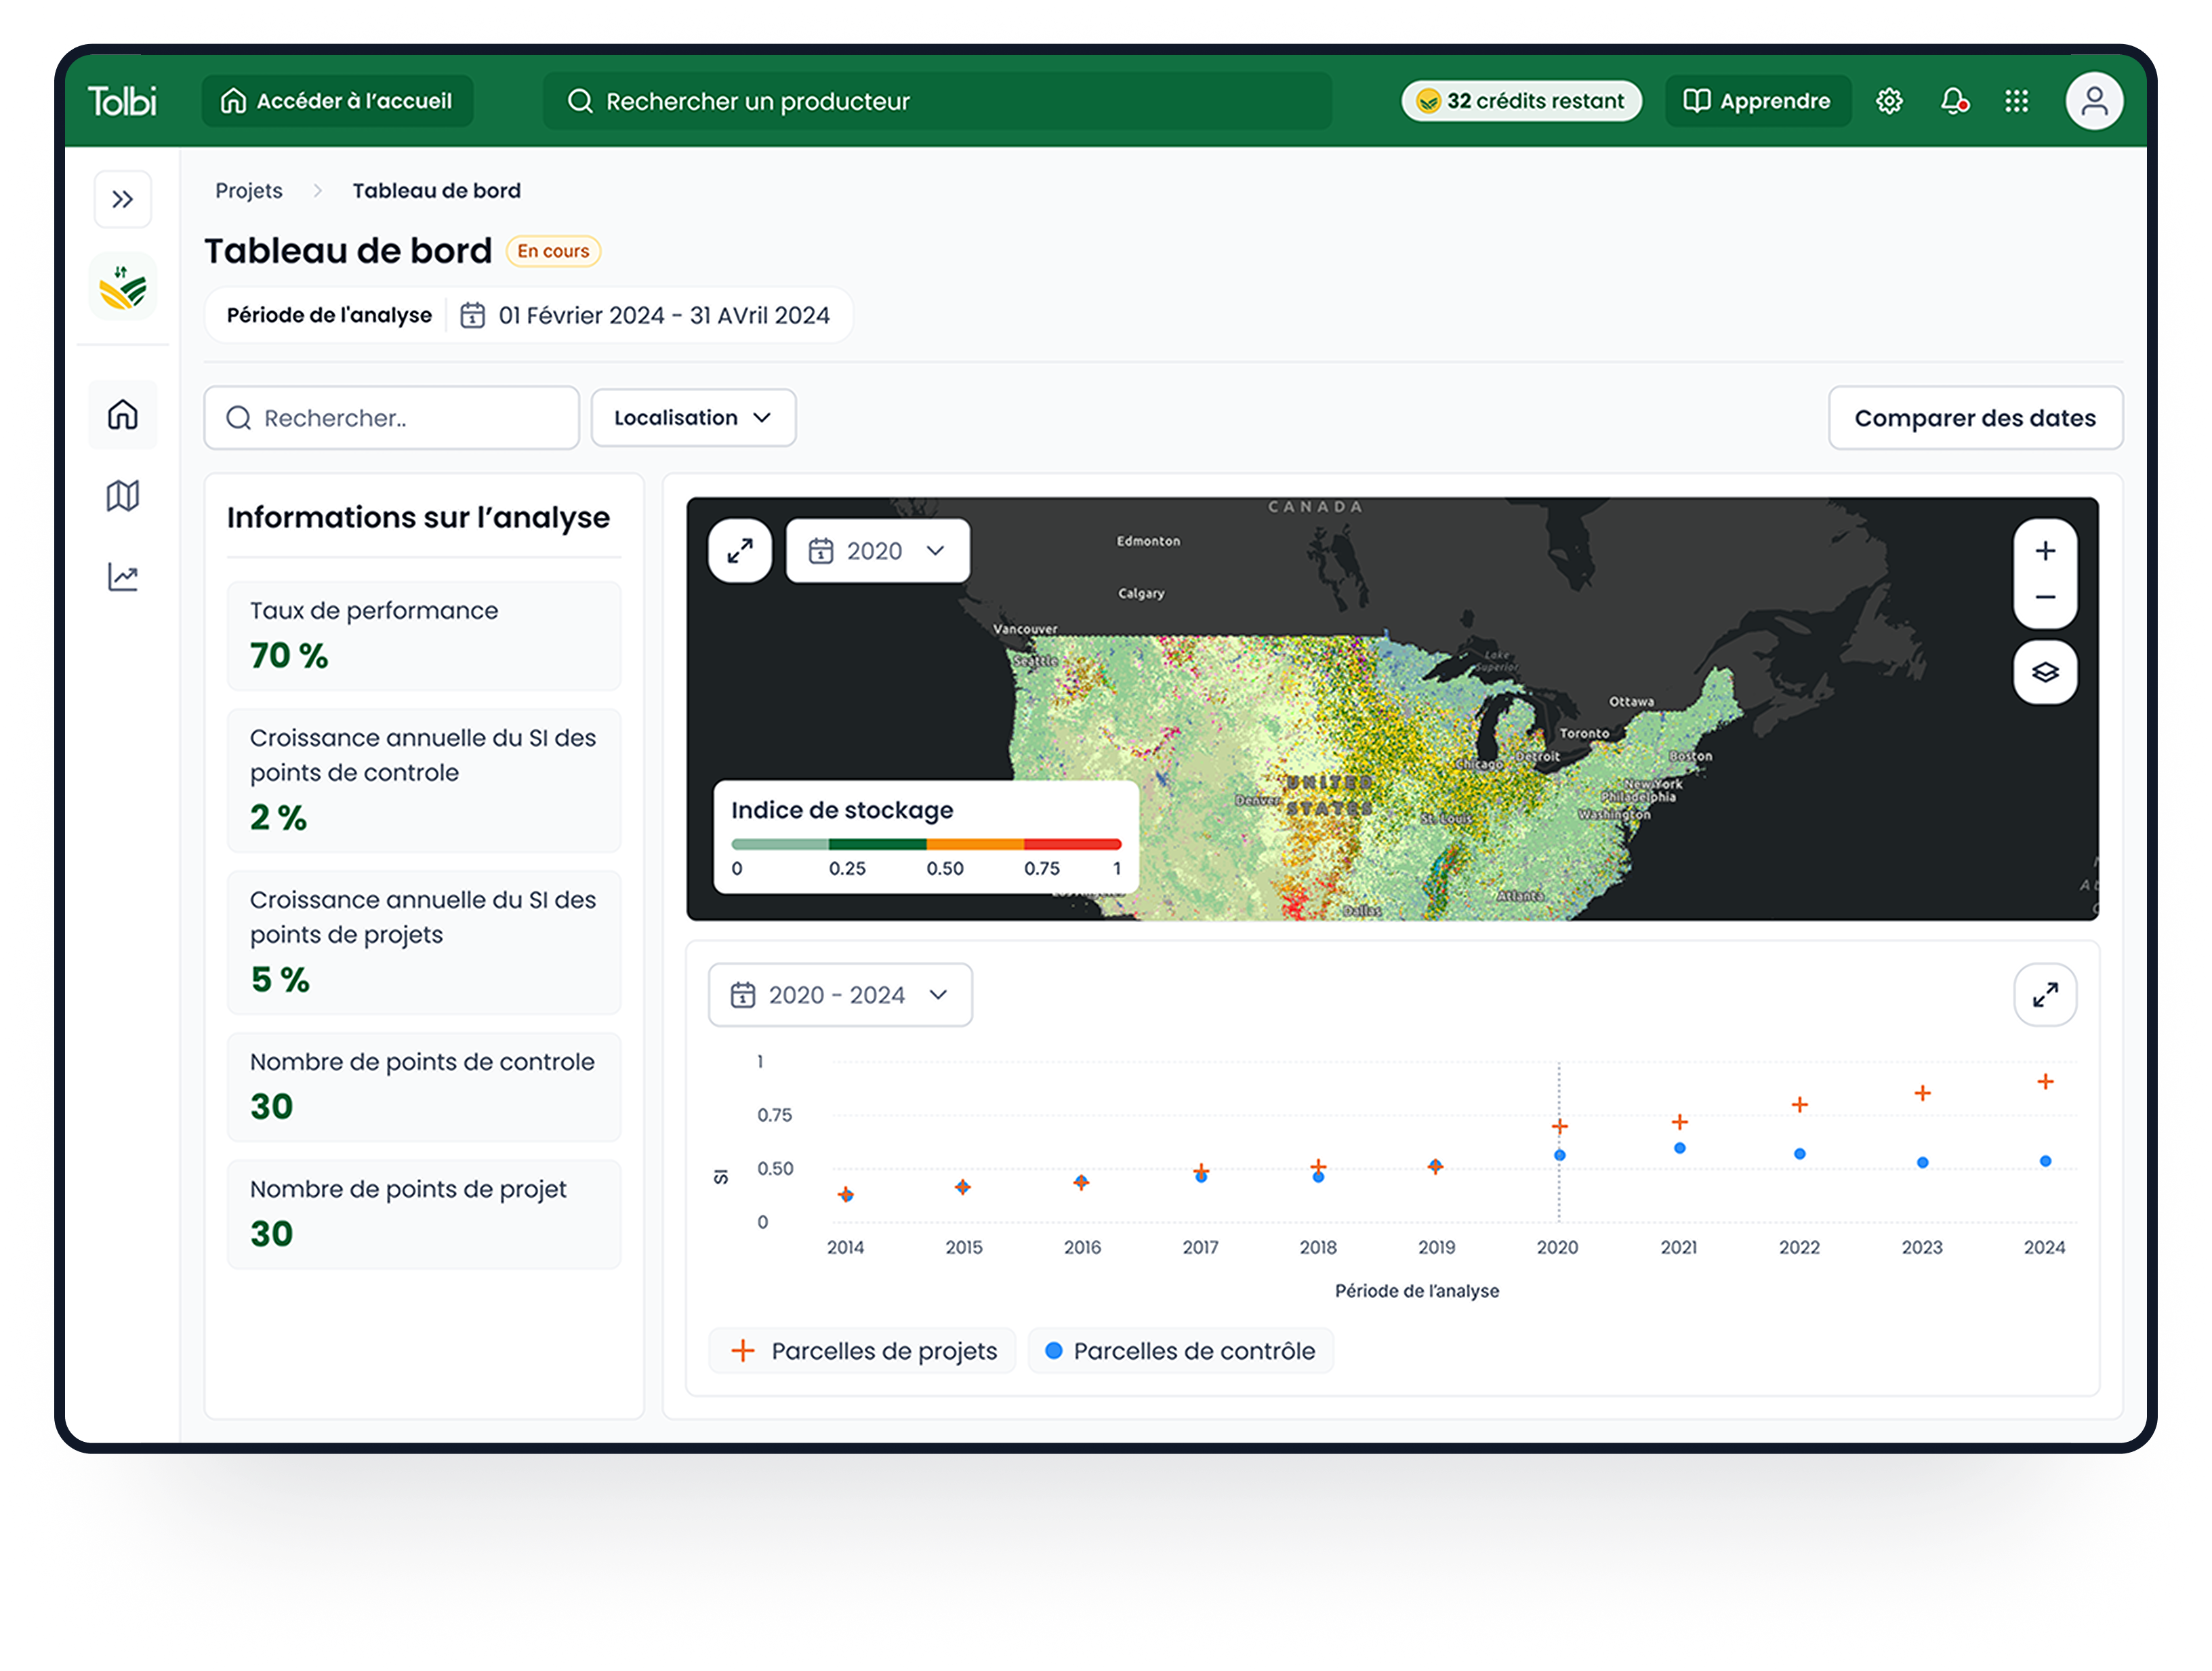Zoom in on the map

[x=2045, y=551]
